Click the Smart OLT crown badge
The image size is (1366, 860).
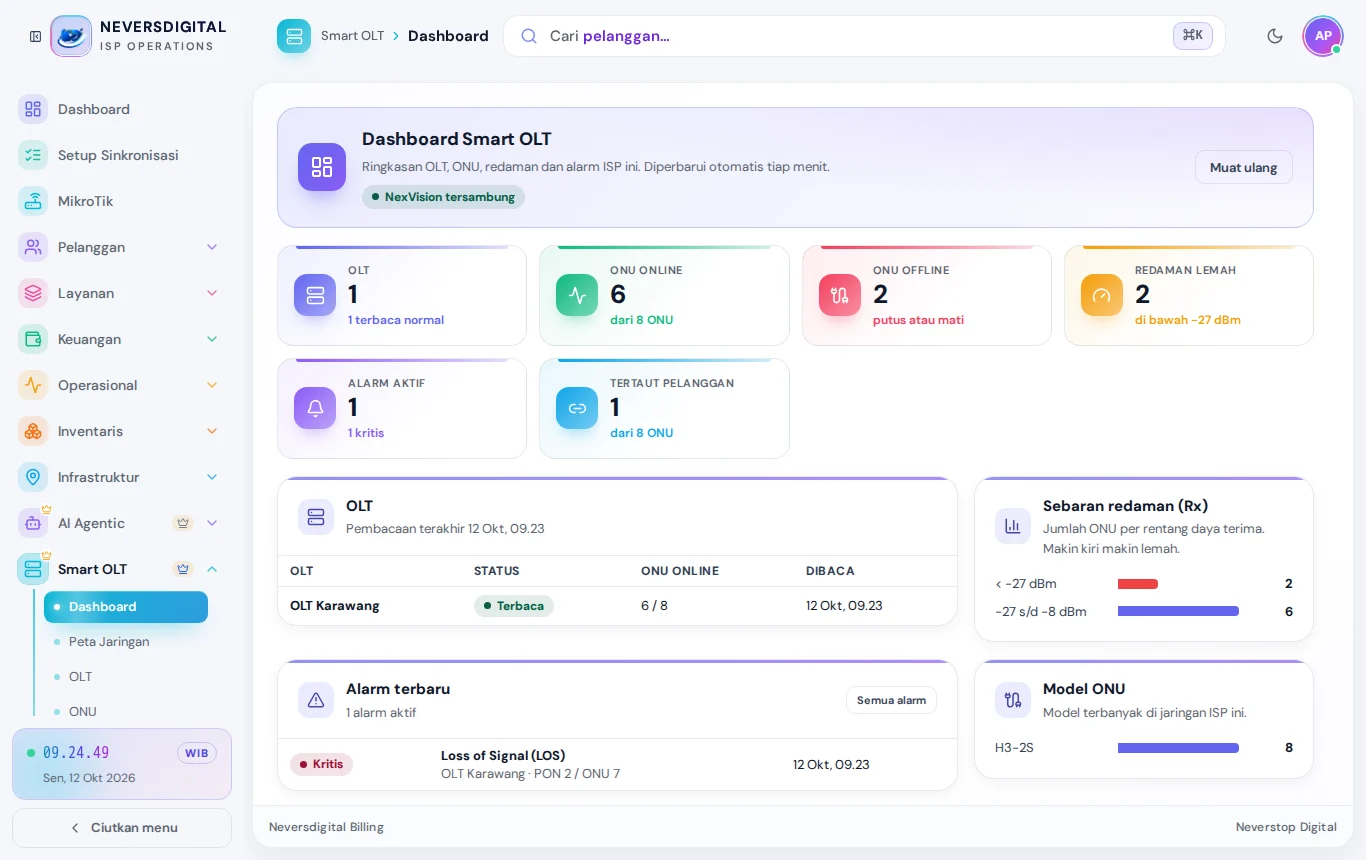point(183,569)
